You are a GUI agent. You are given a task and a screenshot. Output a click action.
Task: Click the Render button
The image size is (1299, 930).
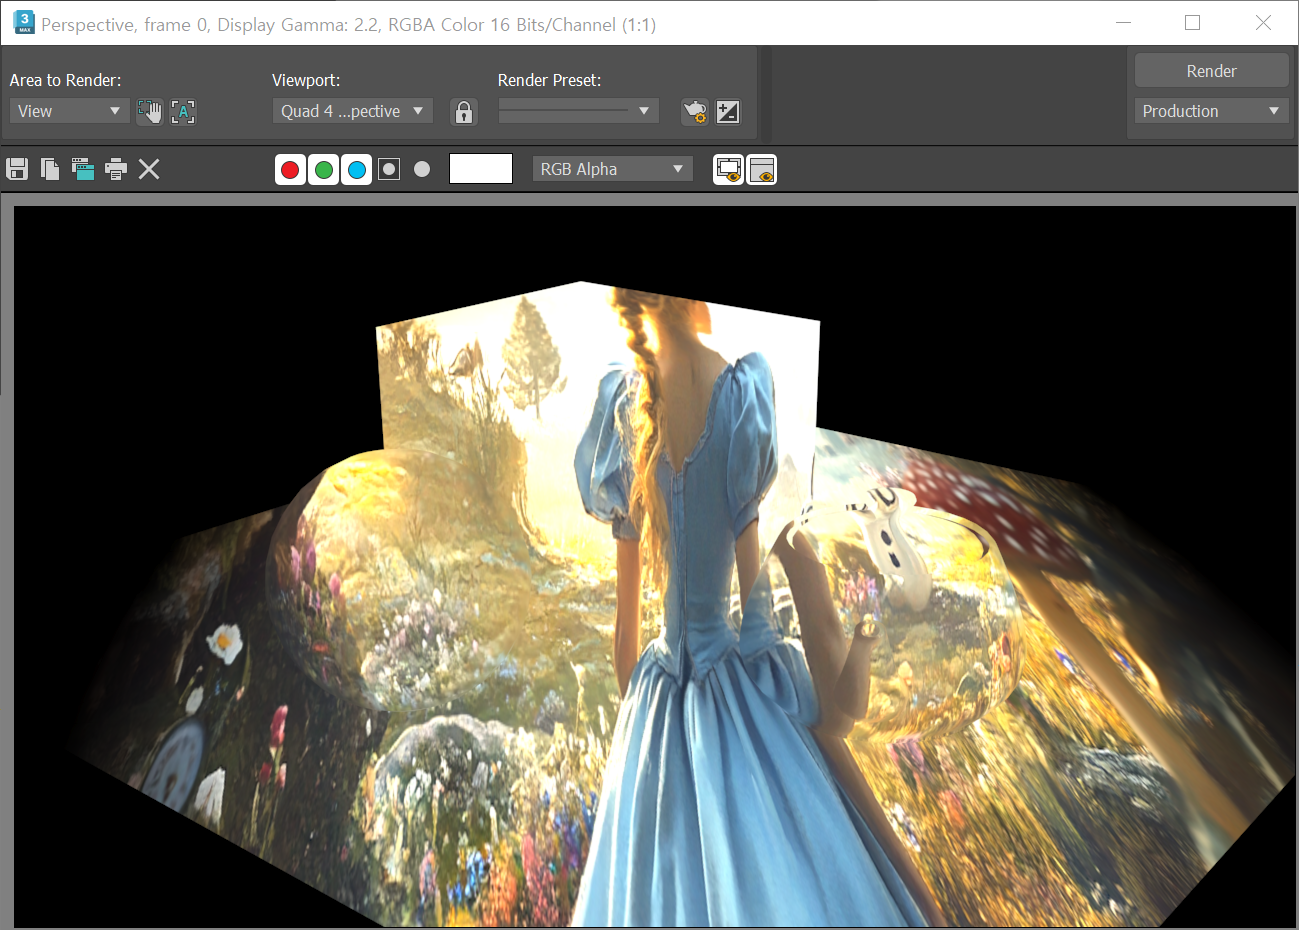click(x=1211, y=71)
